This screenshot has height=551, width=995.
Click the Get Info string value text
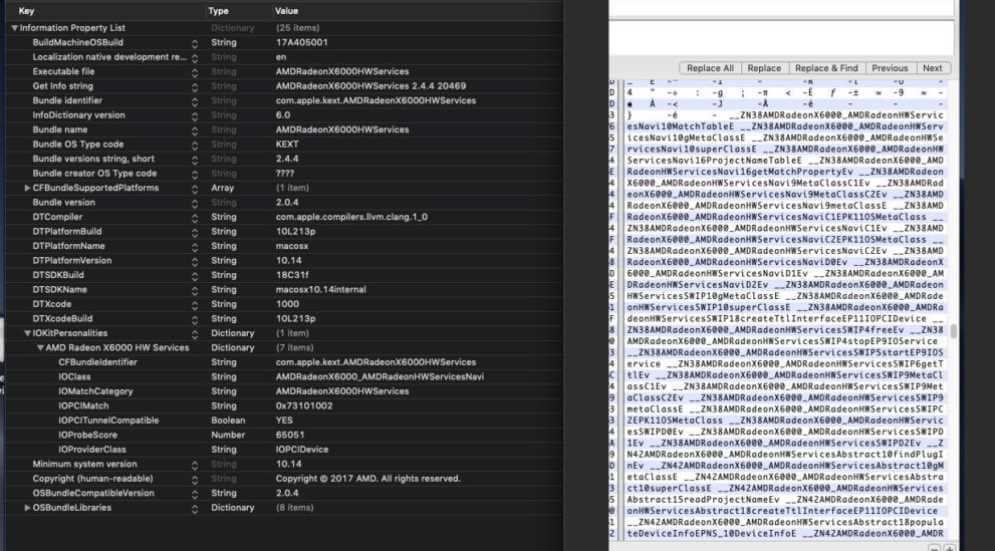click(x=371, y=86)
